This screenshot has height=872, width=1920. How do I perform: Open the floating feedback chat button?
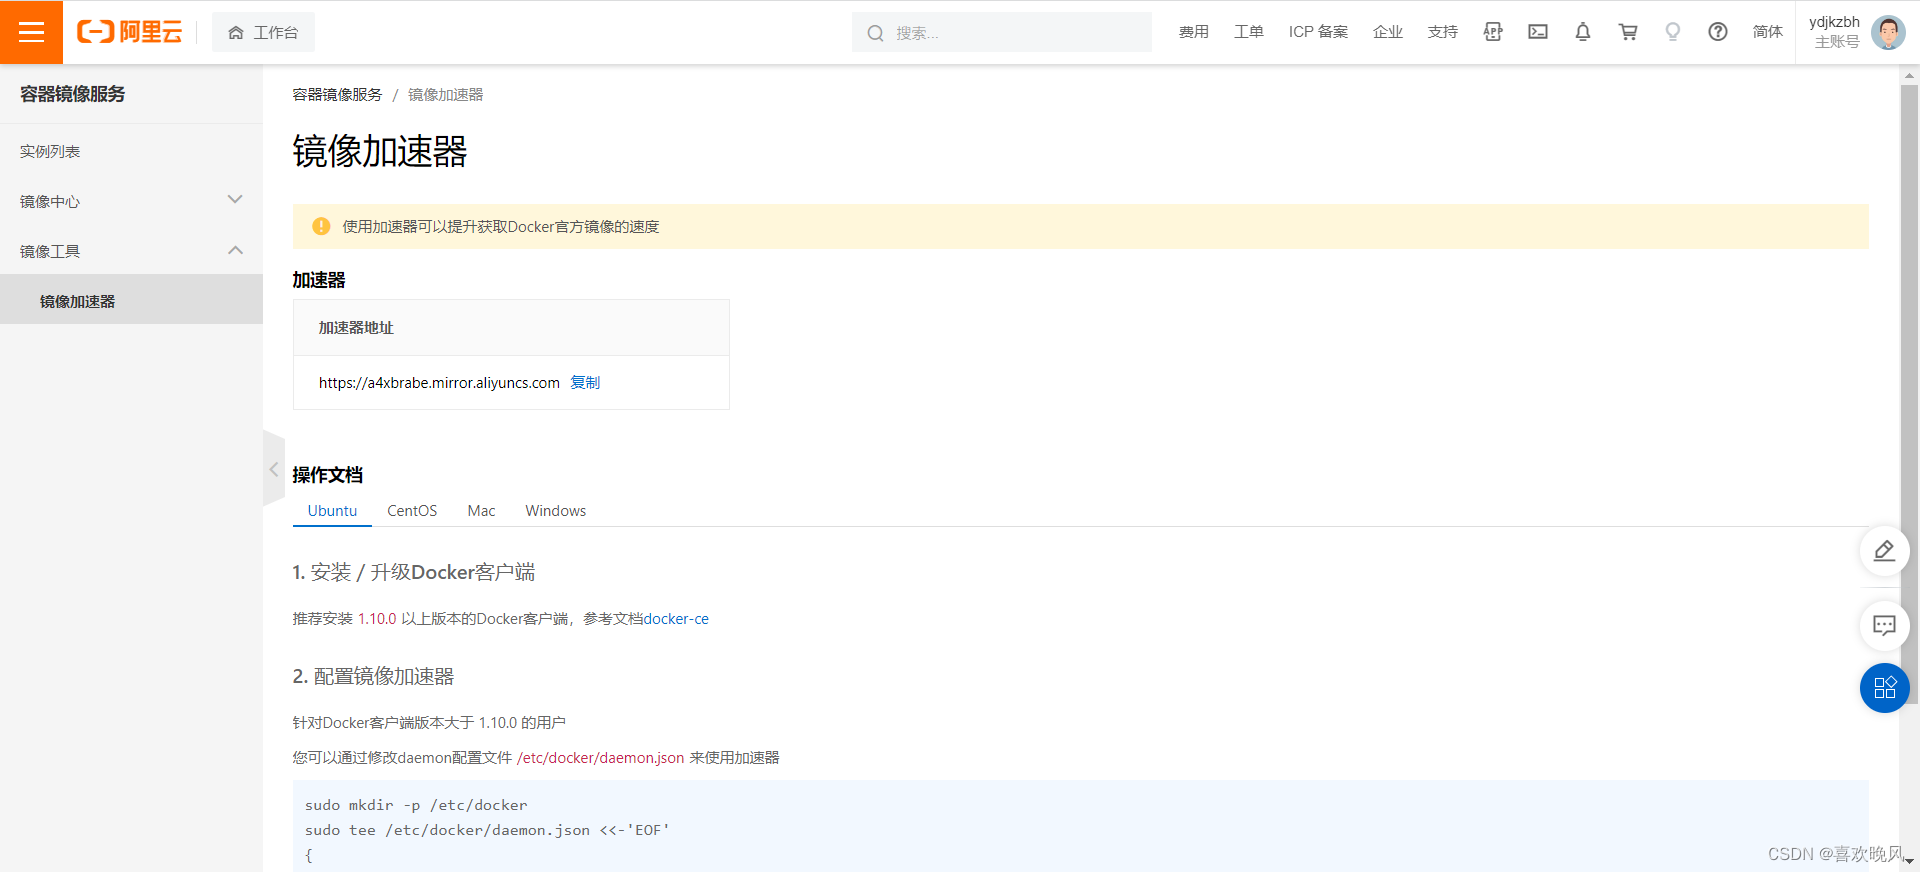pos(1884,625)
